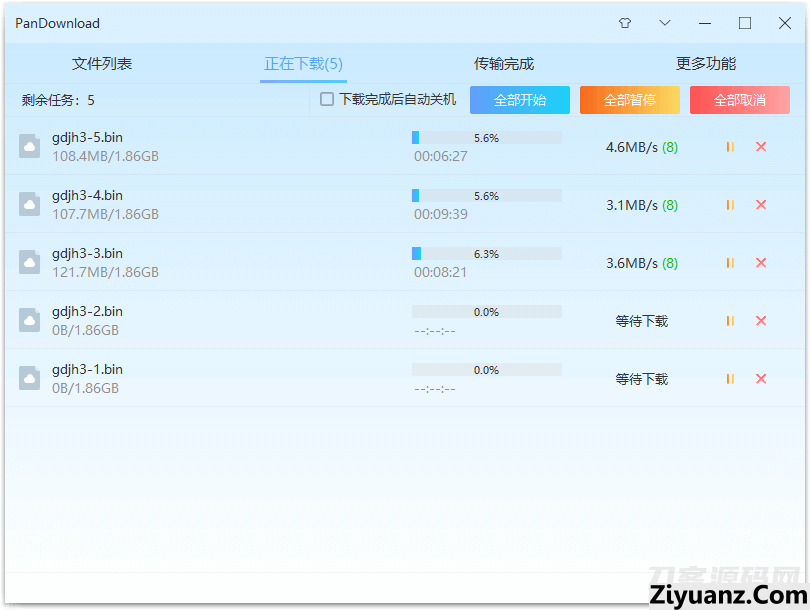Enable auto shutdown after download completes
Viewport: 810px width, 610px height.
pos(327,99)
